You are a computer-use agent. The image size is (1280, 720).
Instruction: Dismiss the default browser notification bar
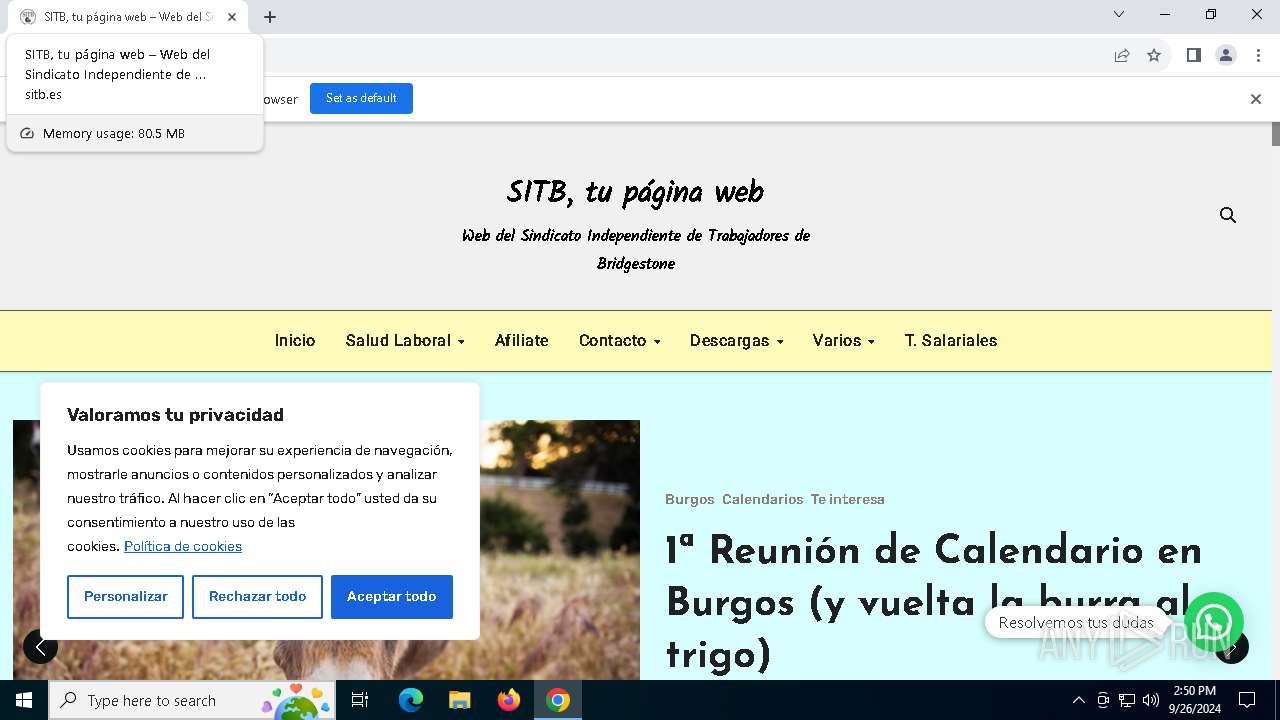pos(1256,99)
